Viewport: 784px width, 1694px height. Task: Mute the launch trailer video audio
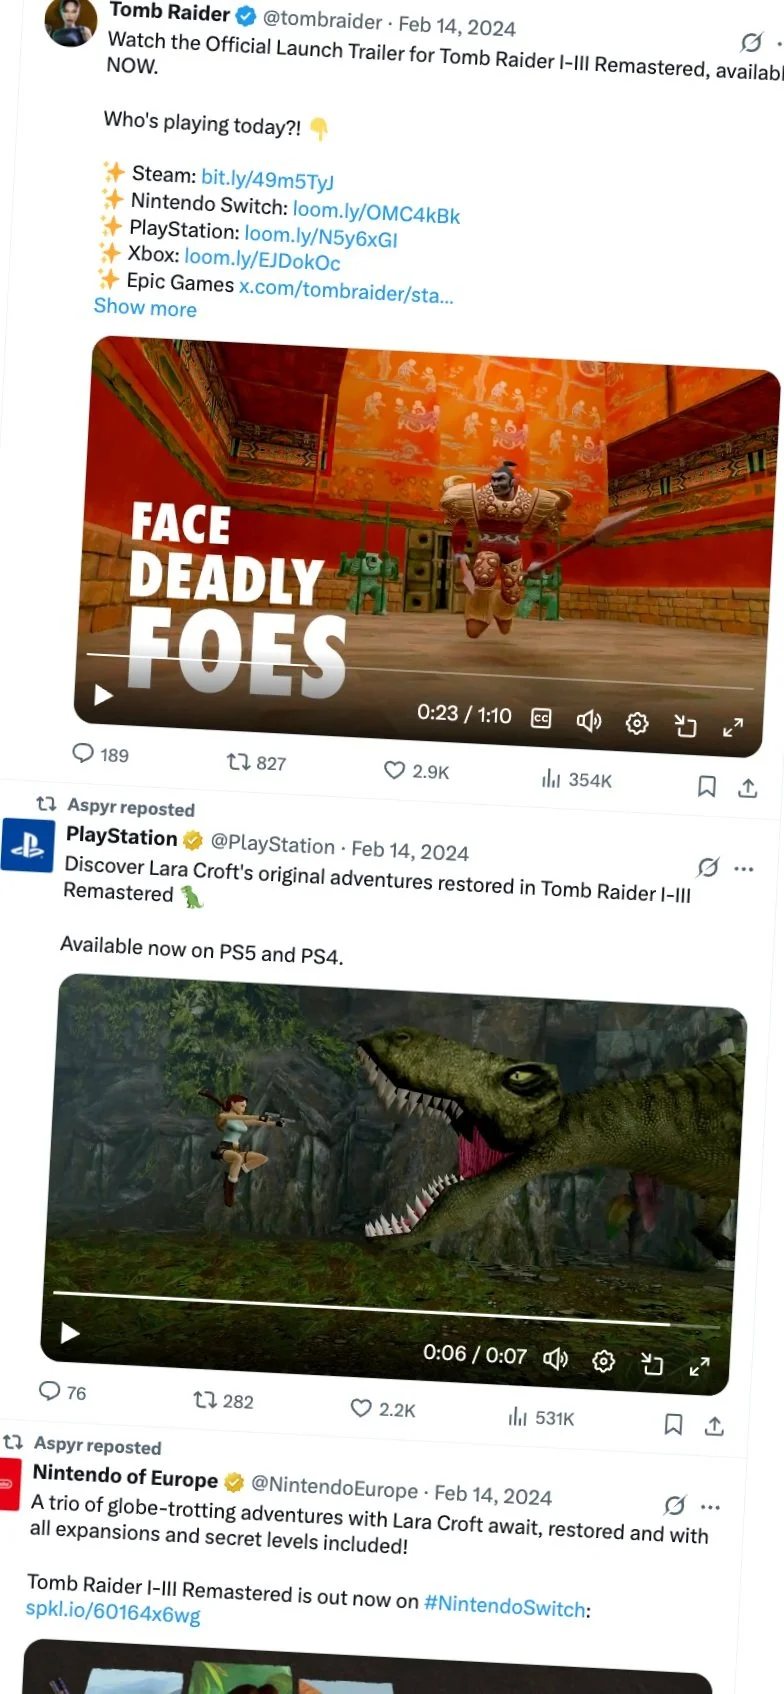(589, 721)
